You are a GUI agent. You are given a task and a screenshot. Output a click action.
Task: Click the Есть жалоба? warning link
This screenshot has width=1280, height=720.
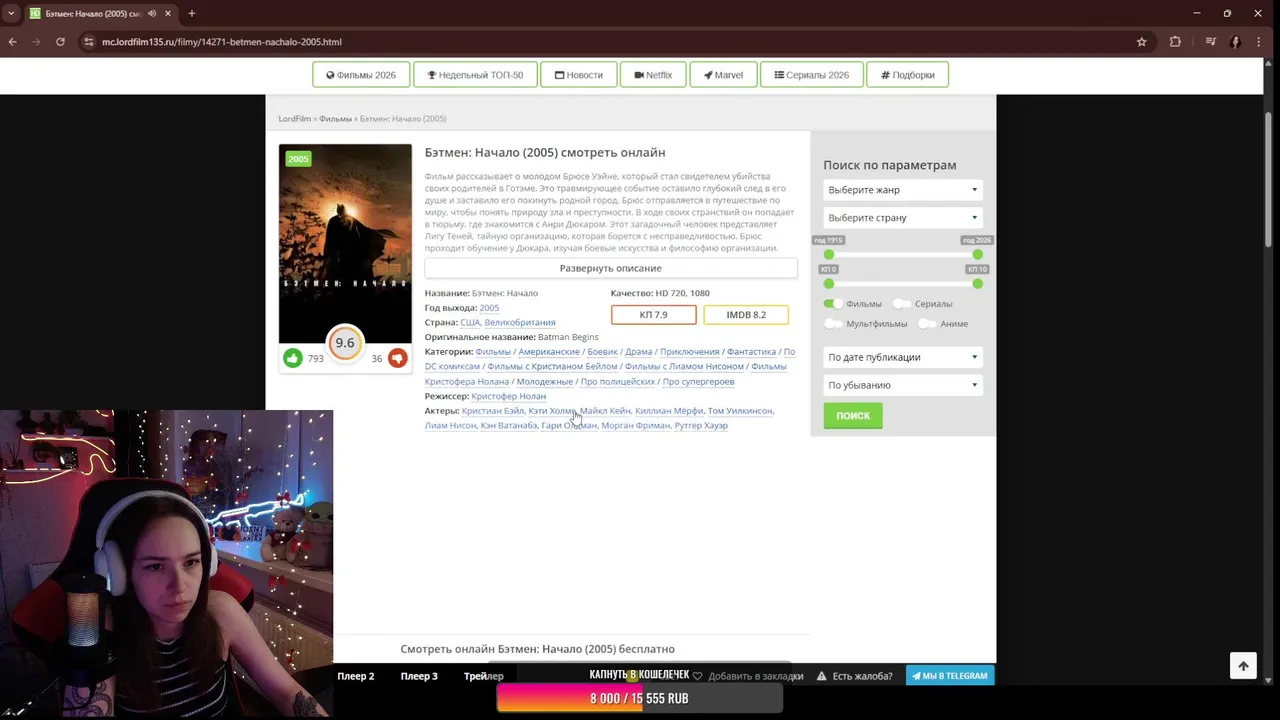click(x=854, y=676)
